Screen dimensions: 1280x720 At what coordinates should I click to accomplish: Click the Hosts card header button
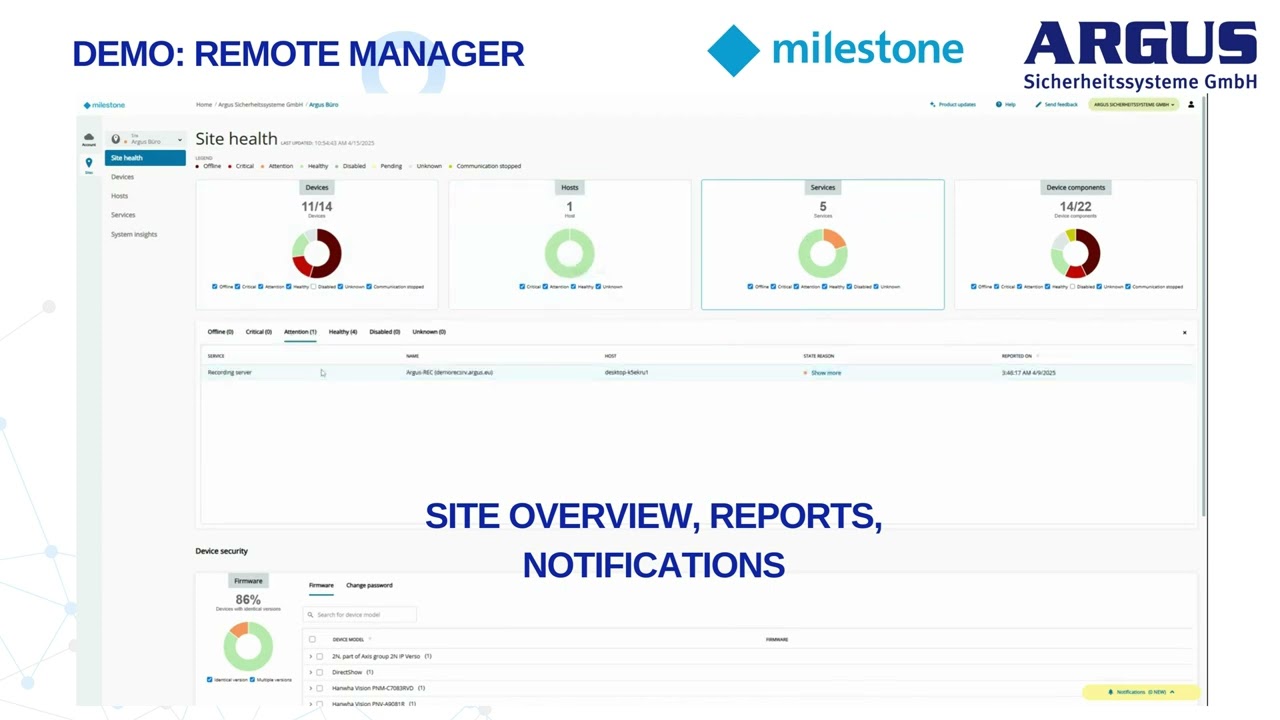[570, 187]
